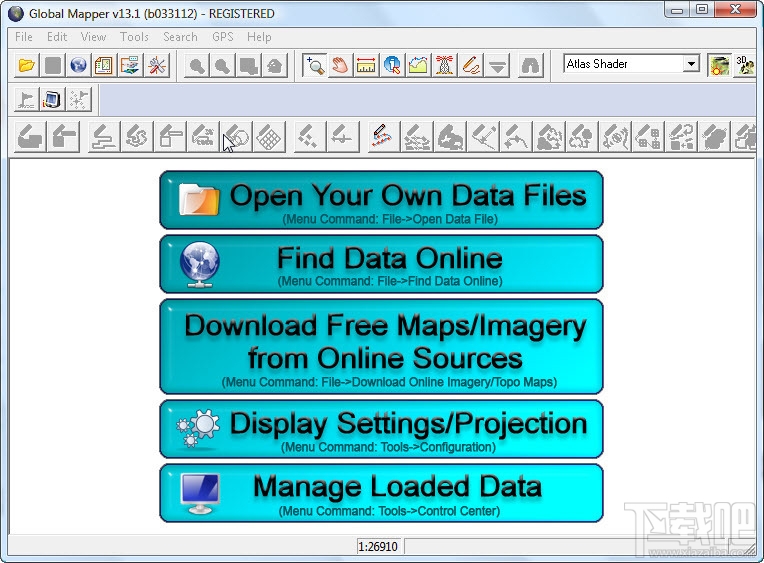
Task: Click Find Data Online button
Action: click(x=381, y=264)
